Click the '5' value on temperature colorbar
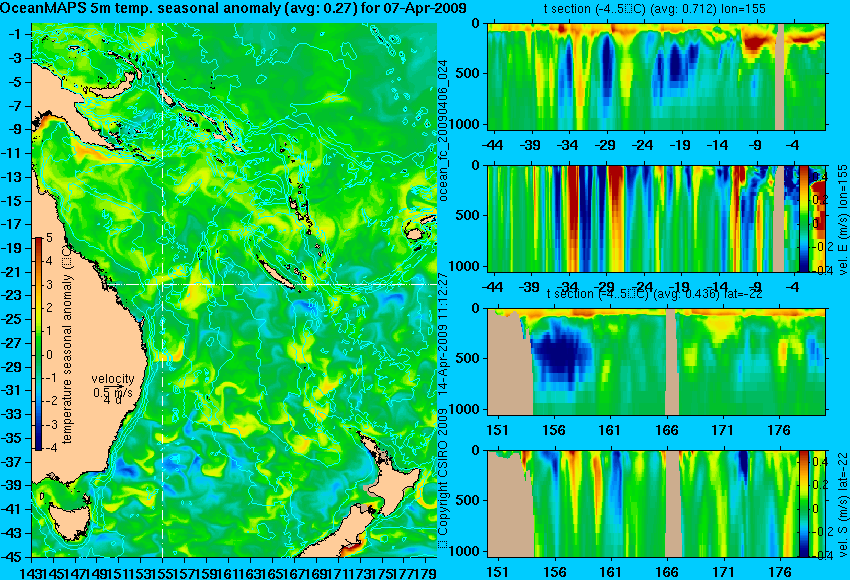 (x=49, y=238)
